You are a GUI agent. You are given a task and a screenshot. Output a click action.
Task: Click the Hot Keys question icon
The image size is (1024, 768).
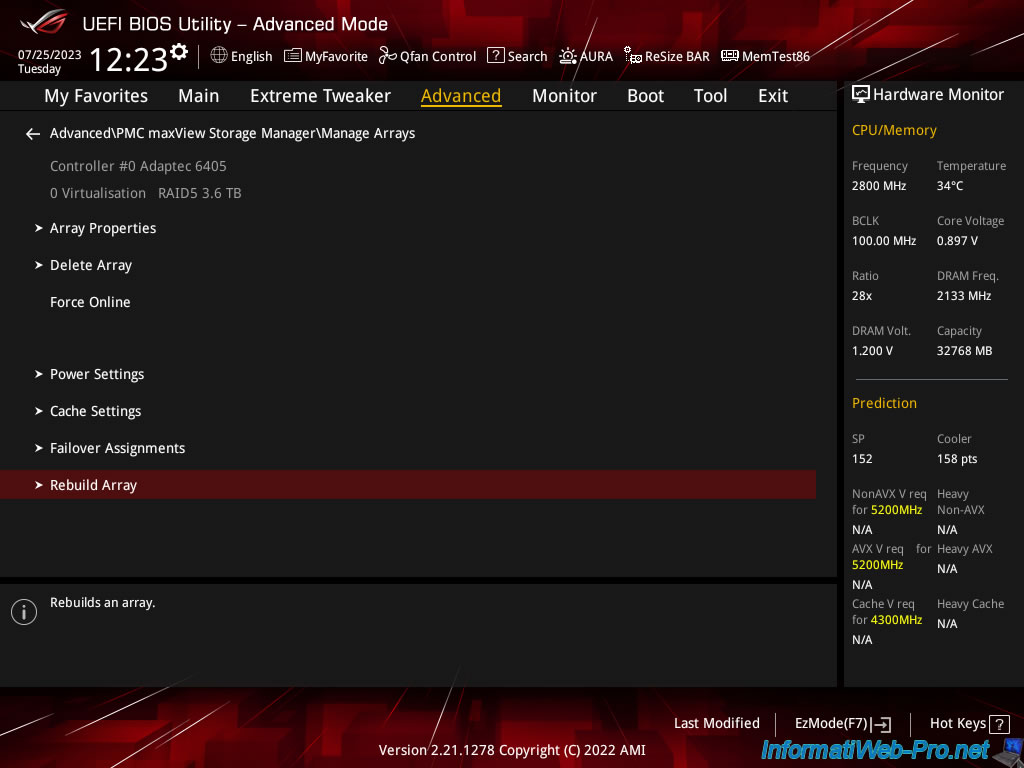[x=999, y=724]
